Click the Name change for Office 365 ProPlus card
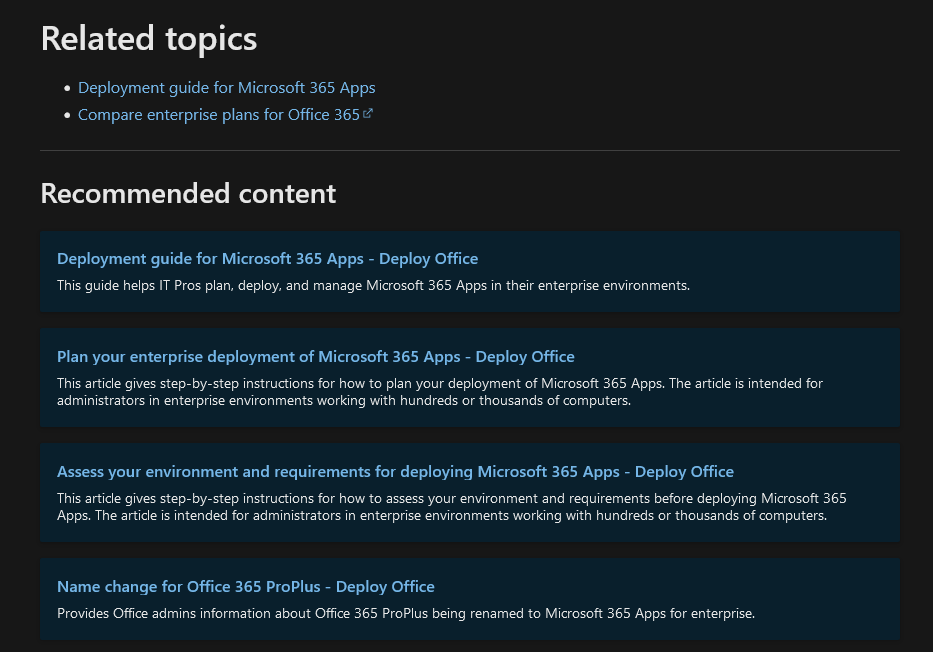 click(246, 586)
